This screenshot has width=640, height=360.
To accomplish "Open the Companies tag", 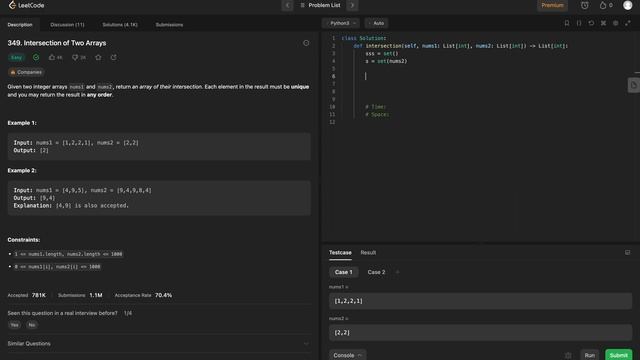I will (26, 72).
